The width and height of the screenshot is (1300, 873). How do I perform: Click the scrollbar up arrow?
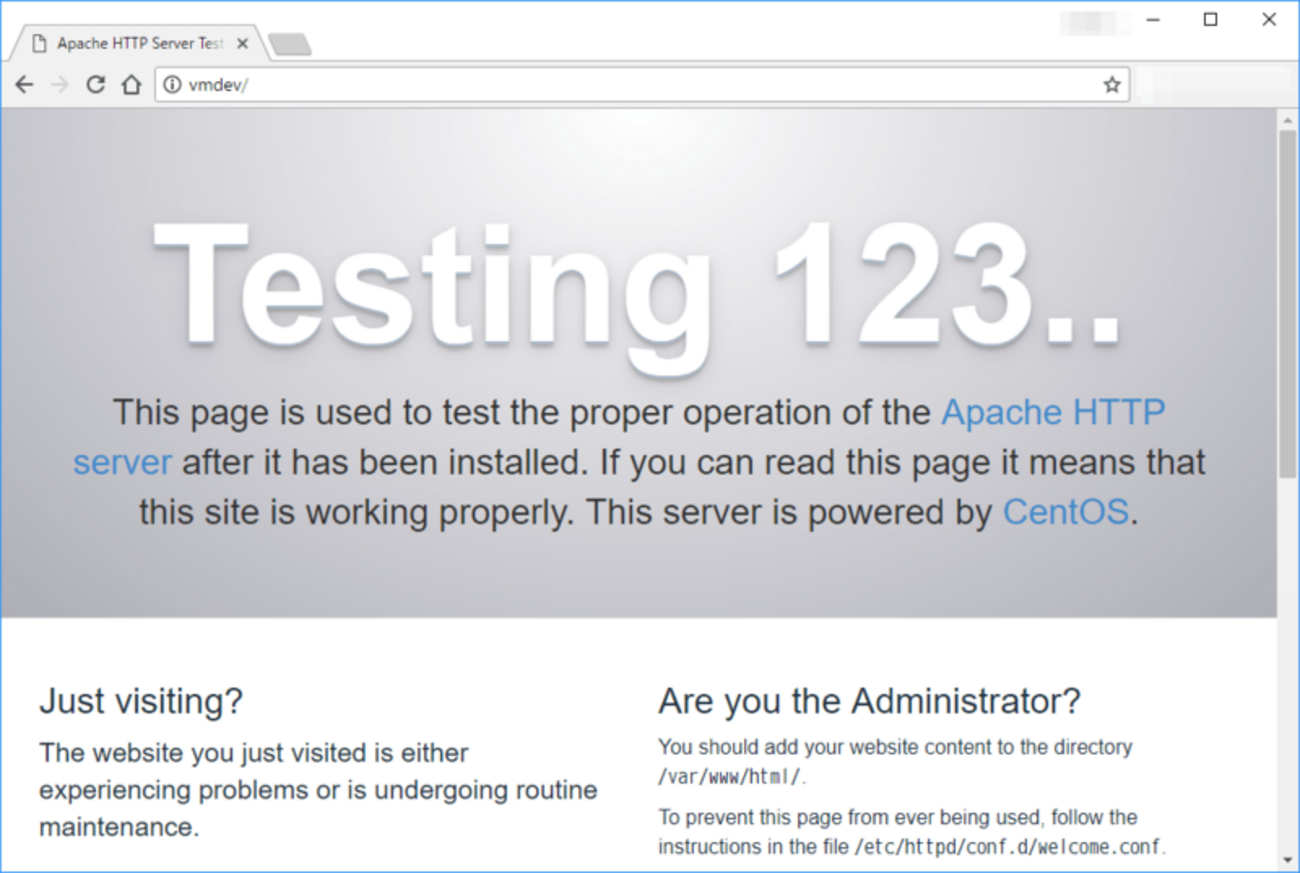tap(1288, 120)
